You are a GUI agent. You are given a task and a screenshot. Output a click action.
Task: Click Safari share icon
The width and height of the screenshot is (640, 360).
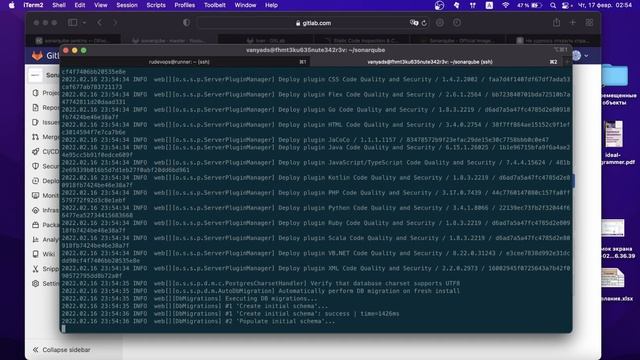point(556,23)
